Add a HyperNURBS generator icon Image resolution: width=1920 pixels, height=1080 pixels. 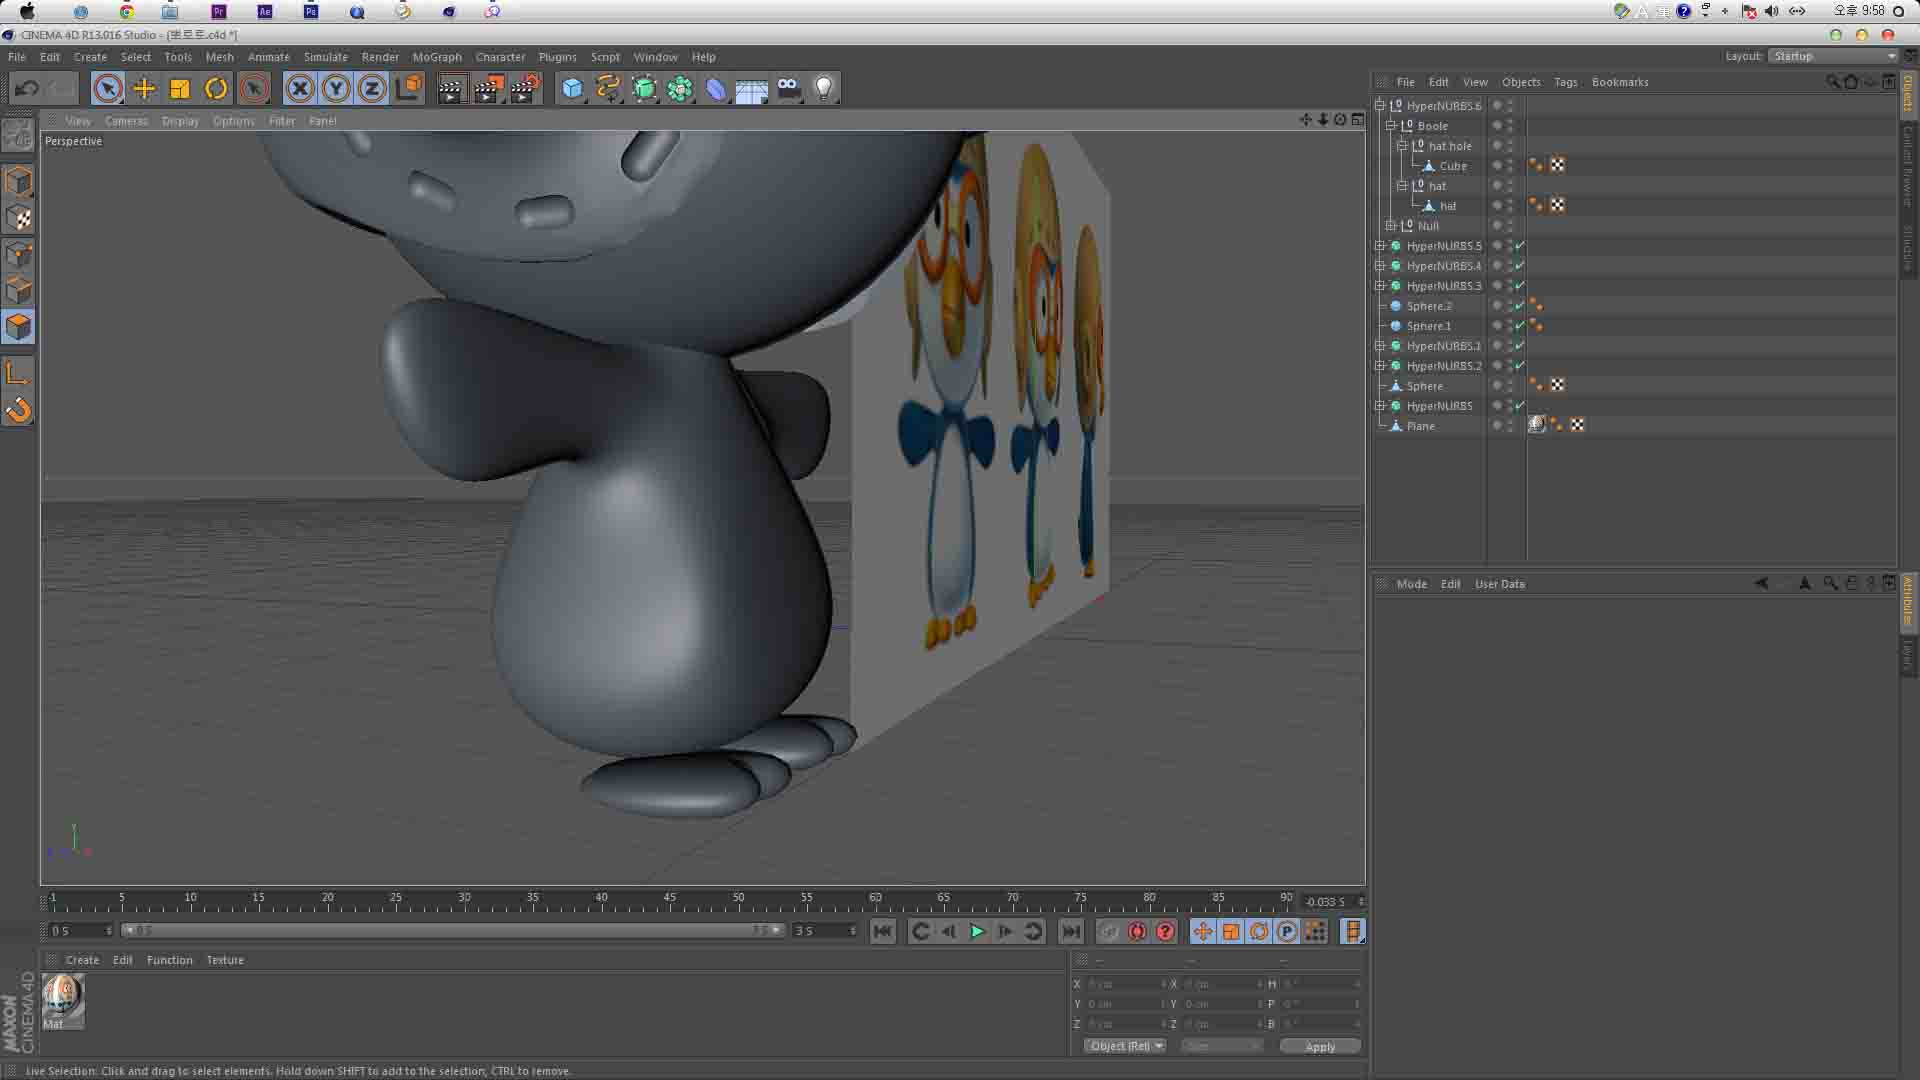pyautogui.click(x=644, y=89)
